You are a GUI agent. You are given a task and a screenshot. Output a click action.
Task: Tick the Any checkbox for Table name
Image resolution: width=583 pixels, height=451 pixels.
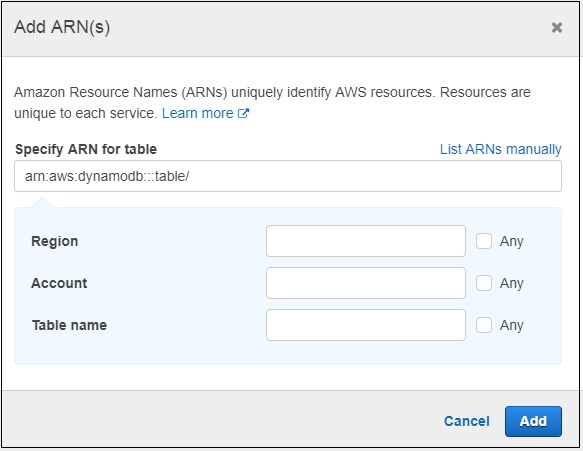(484, 325)
